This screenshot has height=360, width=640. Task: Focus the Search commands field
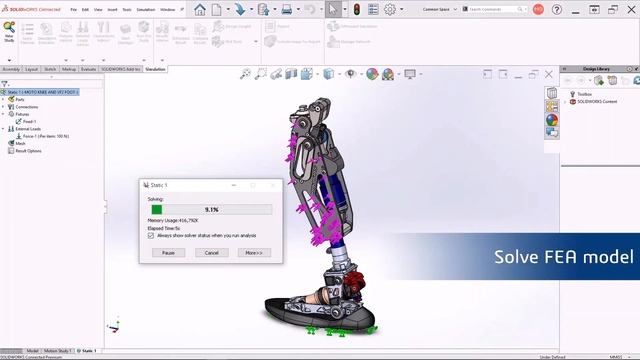(493, 9)
